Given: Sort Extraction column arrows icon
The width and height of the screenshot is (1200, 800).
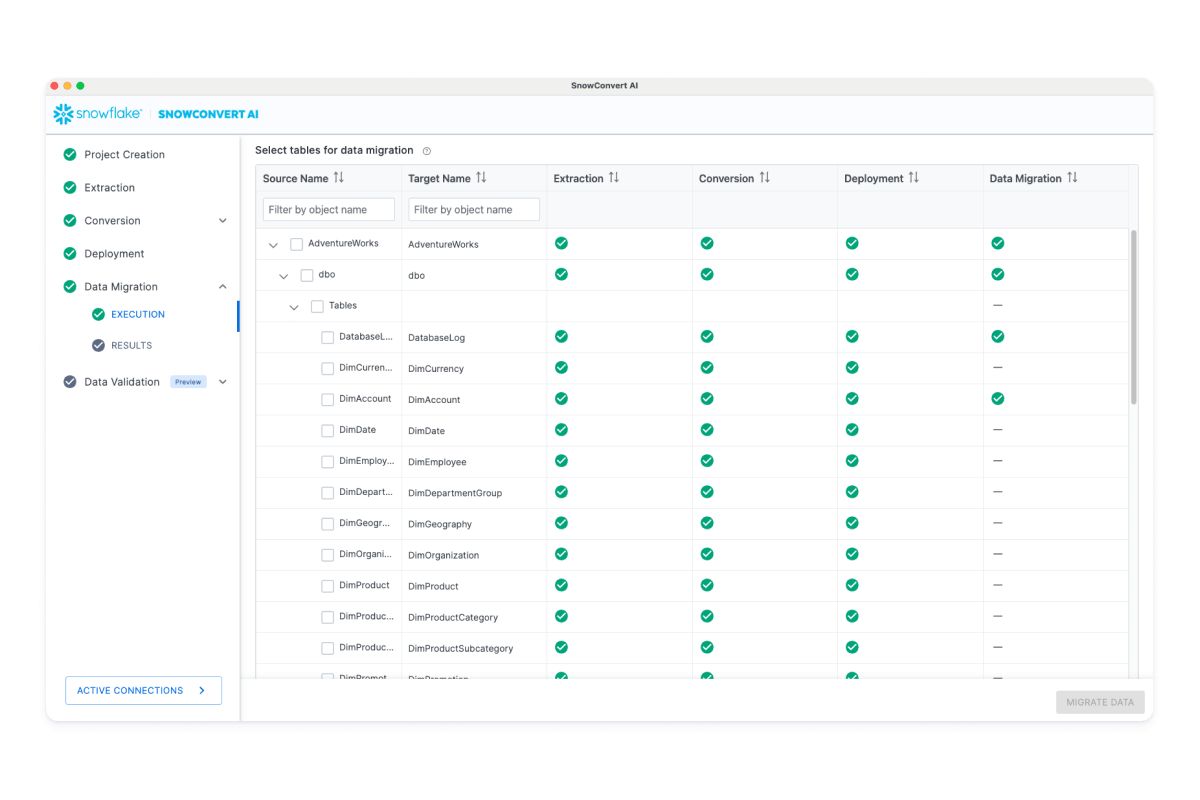Looking at the screenshot, I should coord(614,178).
